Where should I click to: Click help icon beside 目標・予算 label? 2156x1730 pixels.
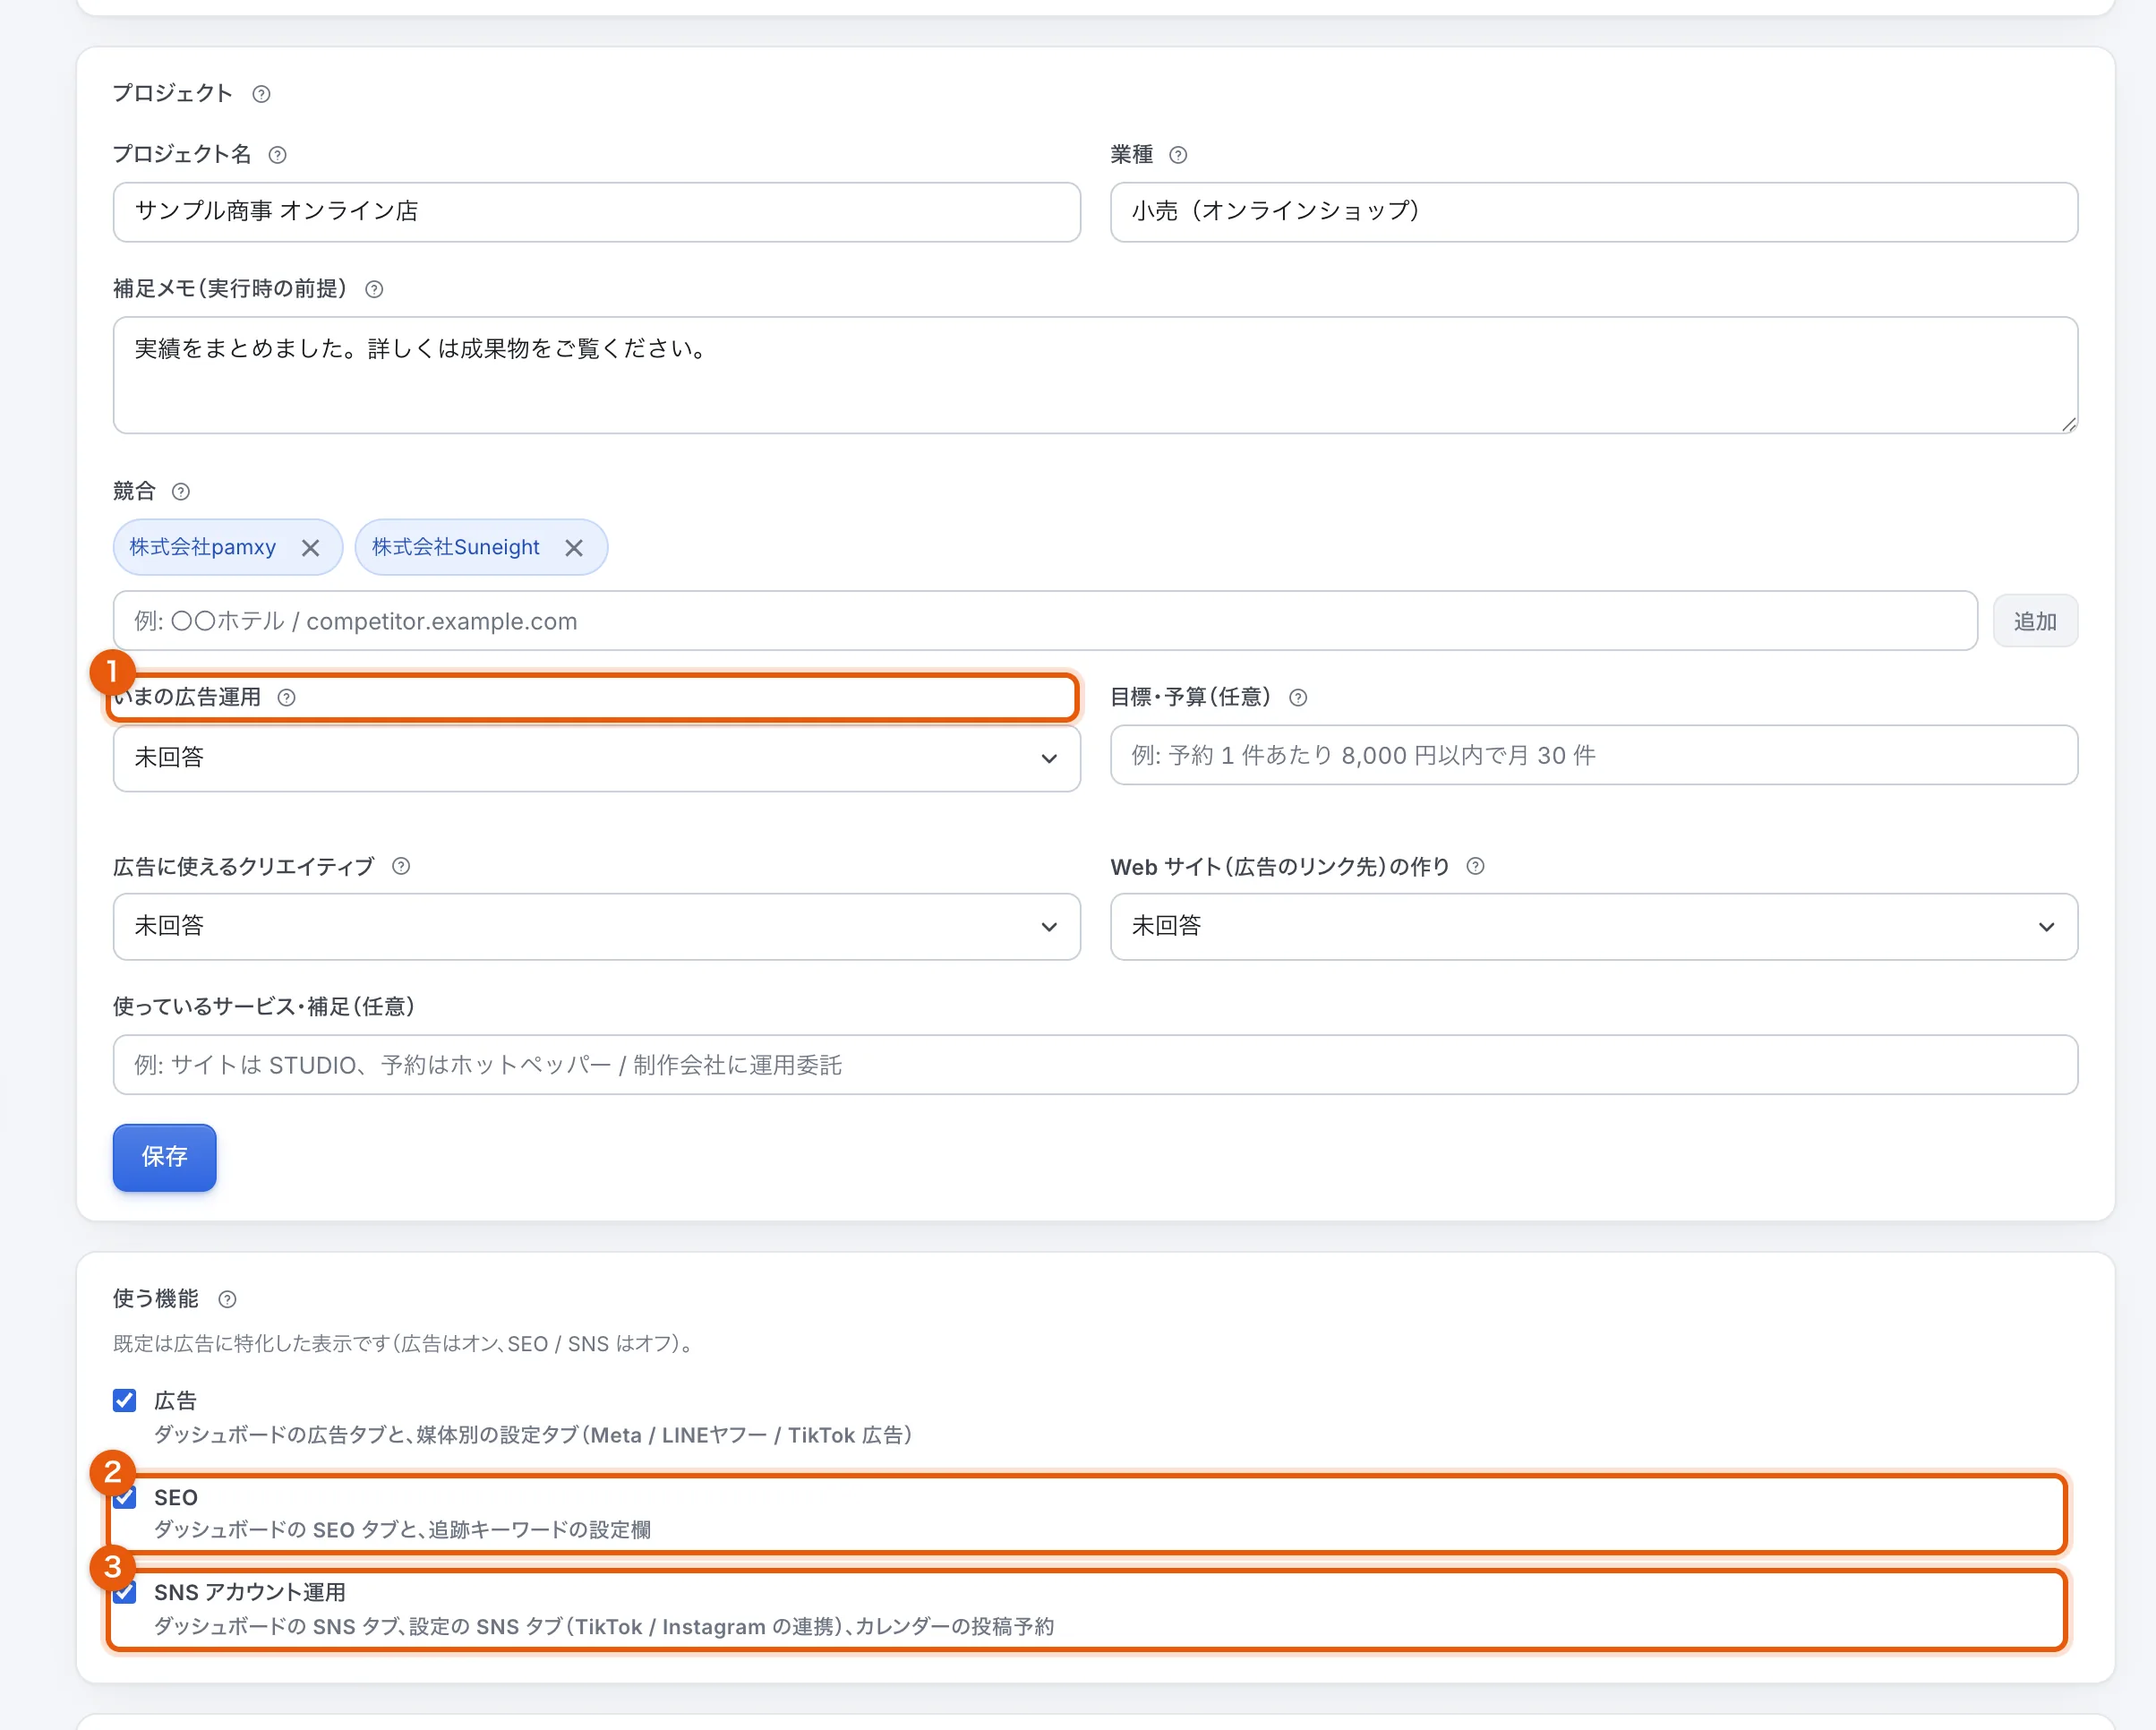click(x=1298, y=697)
